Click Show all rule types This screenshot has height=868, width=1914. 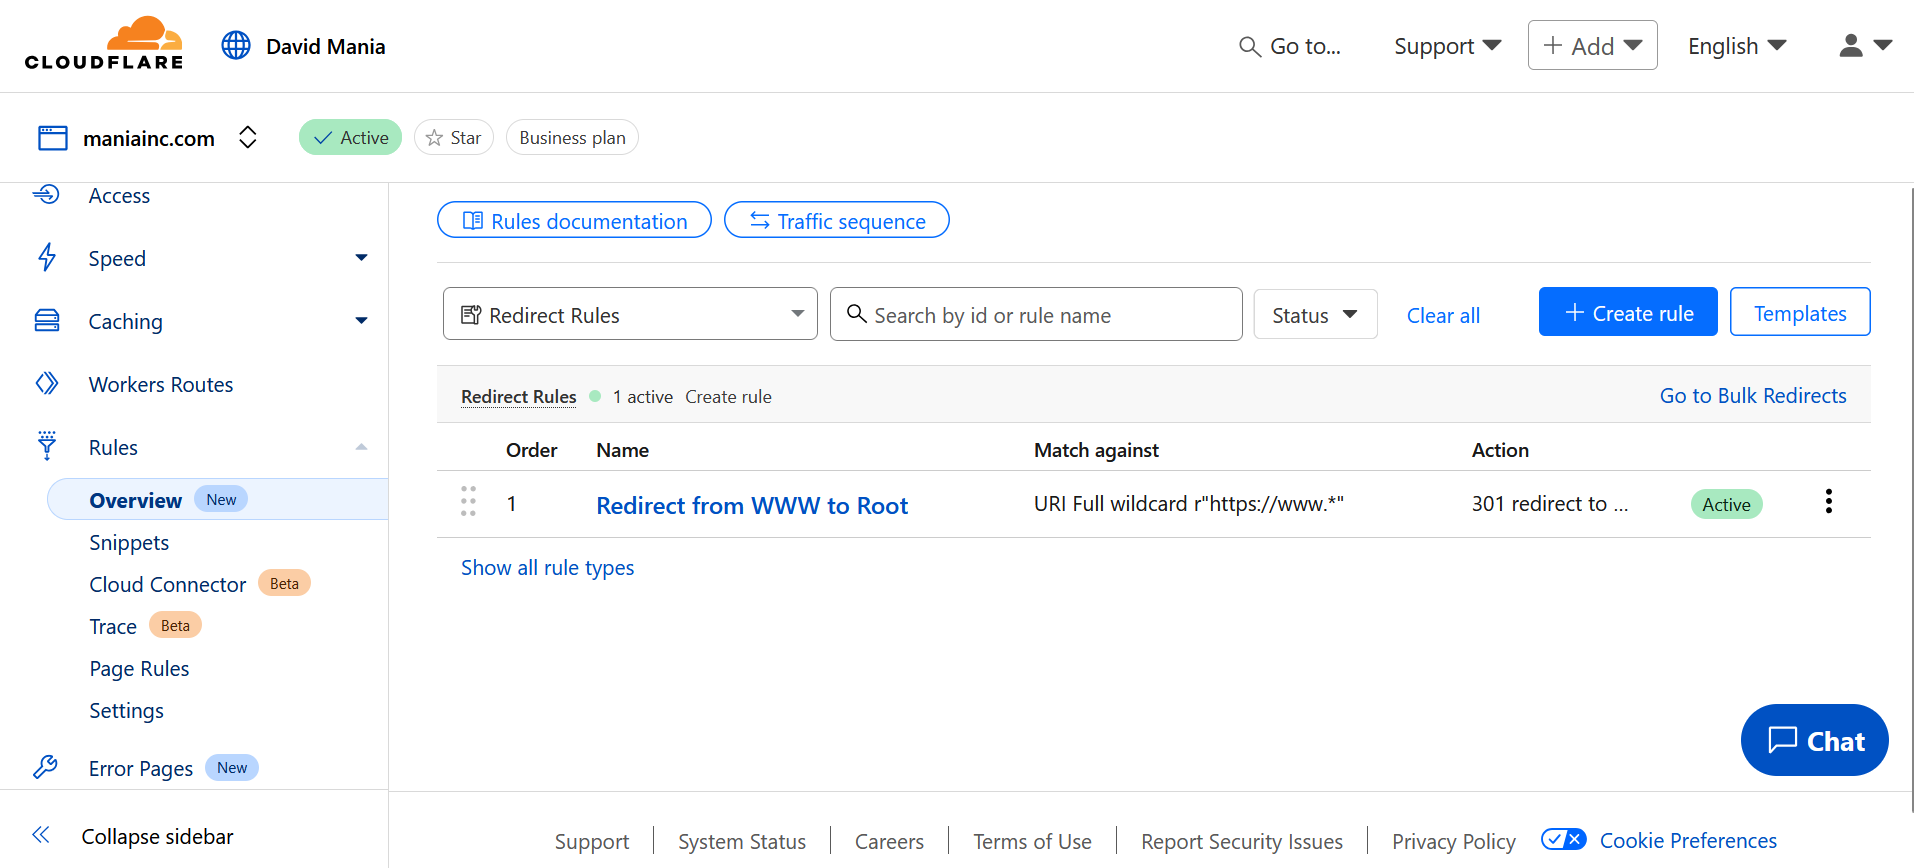(x=547, y=568)
